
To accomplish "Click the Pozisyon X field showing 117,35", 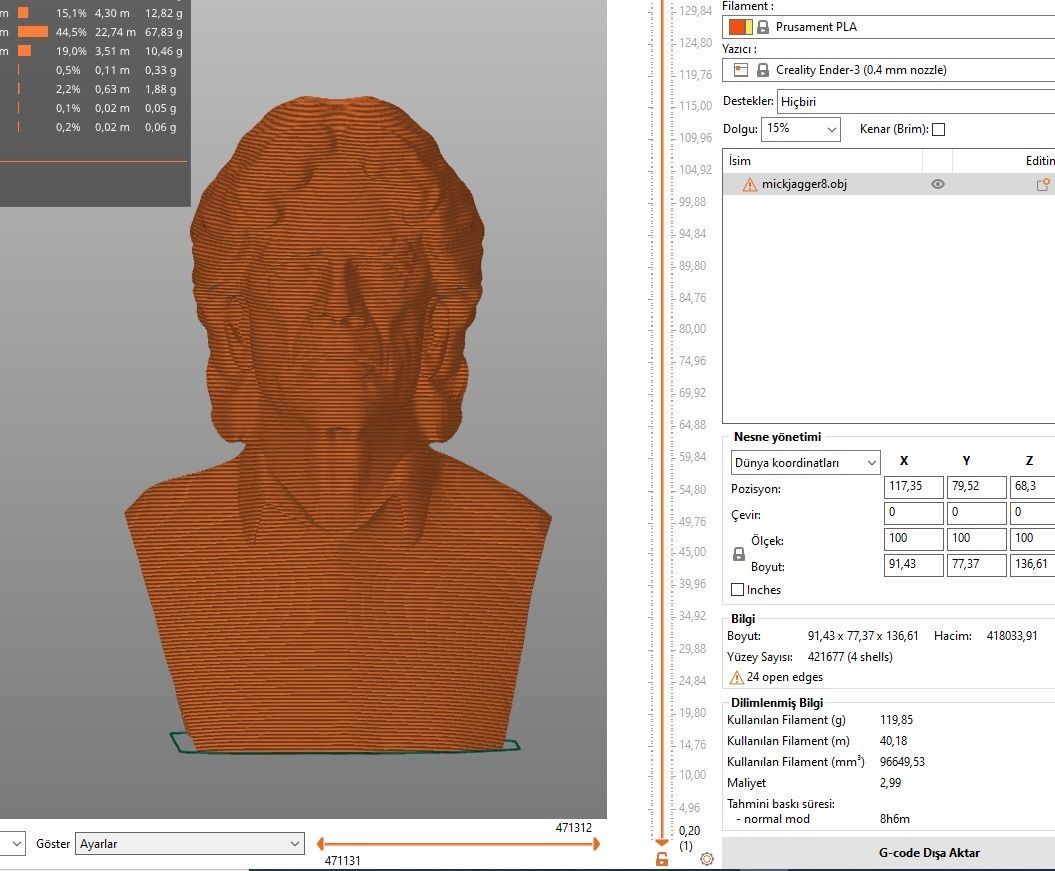I will [x=914, y=487].
